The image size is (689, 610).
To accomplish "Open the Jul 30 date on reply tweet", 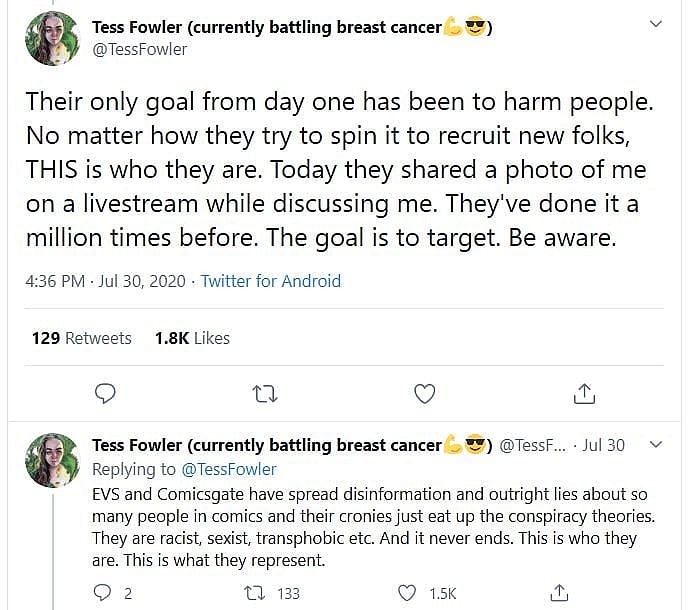I will 603,445.
